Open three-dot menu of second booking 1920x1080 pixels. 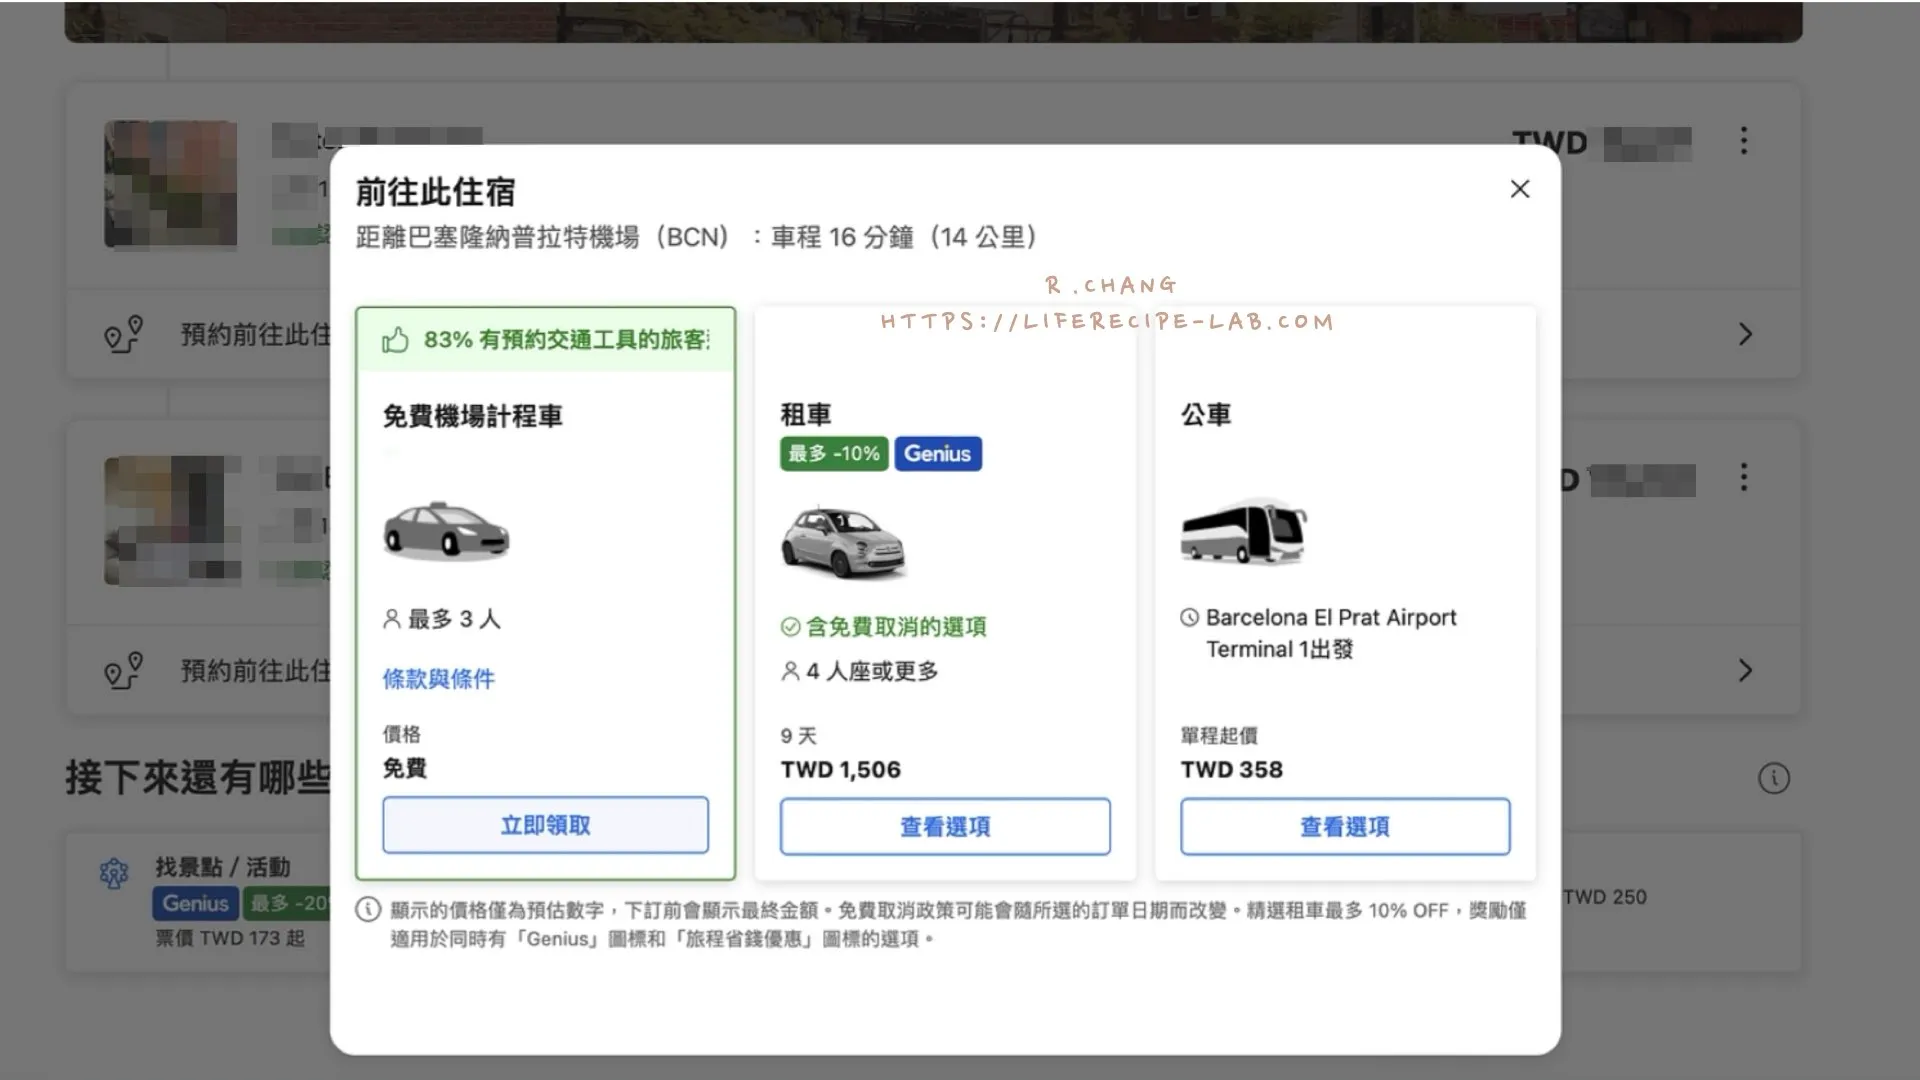[x=1744, y=477]
